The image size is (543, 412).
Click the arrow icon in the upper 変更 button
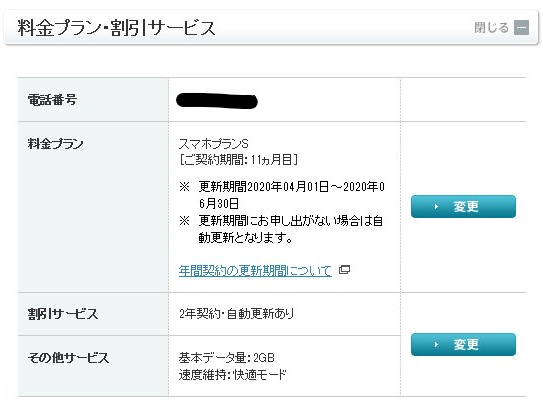coord(436,207)
